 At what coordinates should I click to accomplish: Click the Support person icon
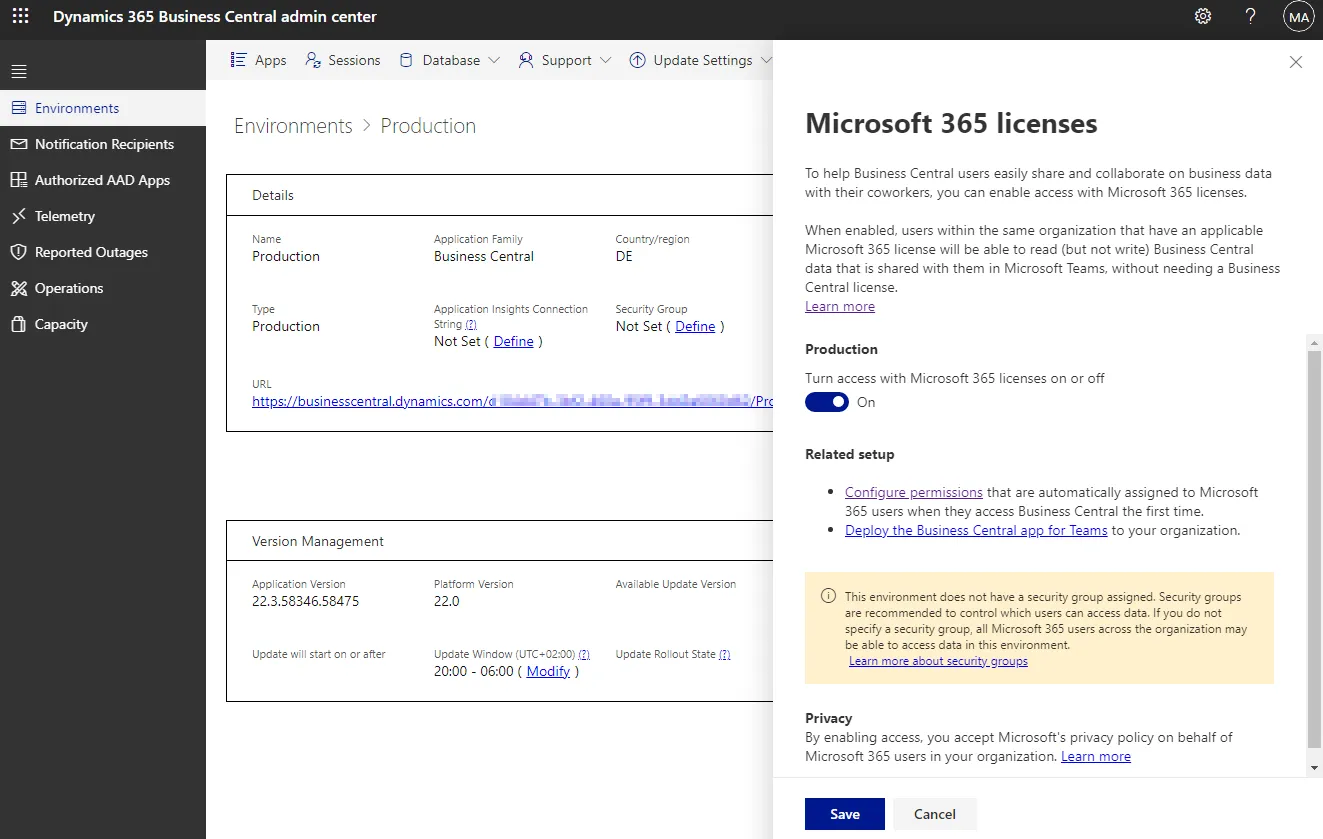[526, 60]
